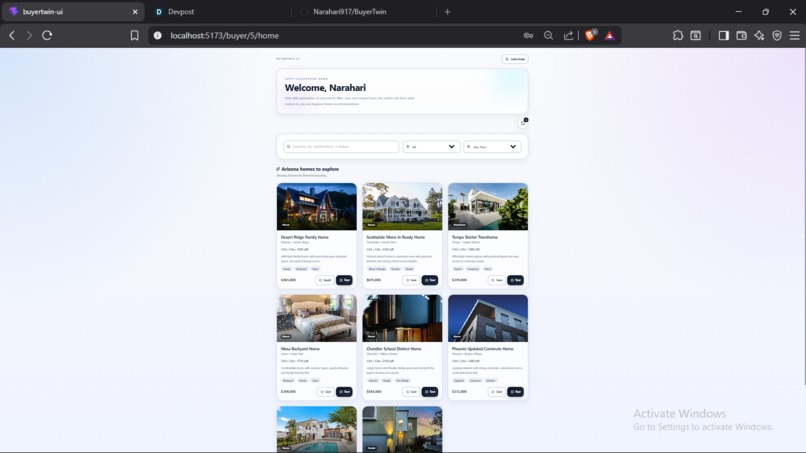Open the saved homes compare icon with badge
This screenshot has width=806, height=453.
pyautogui.click(x=523, y=122)
